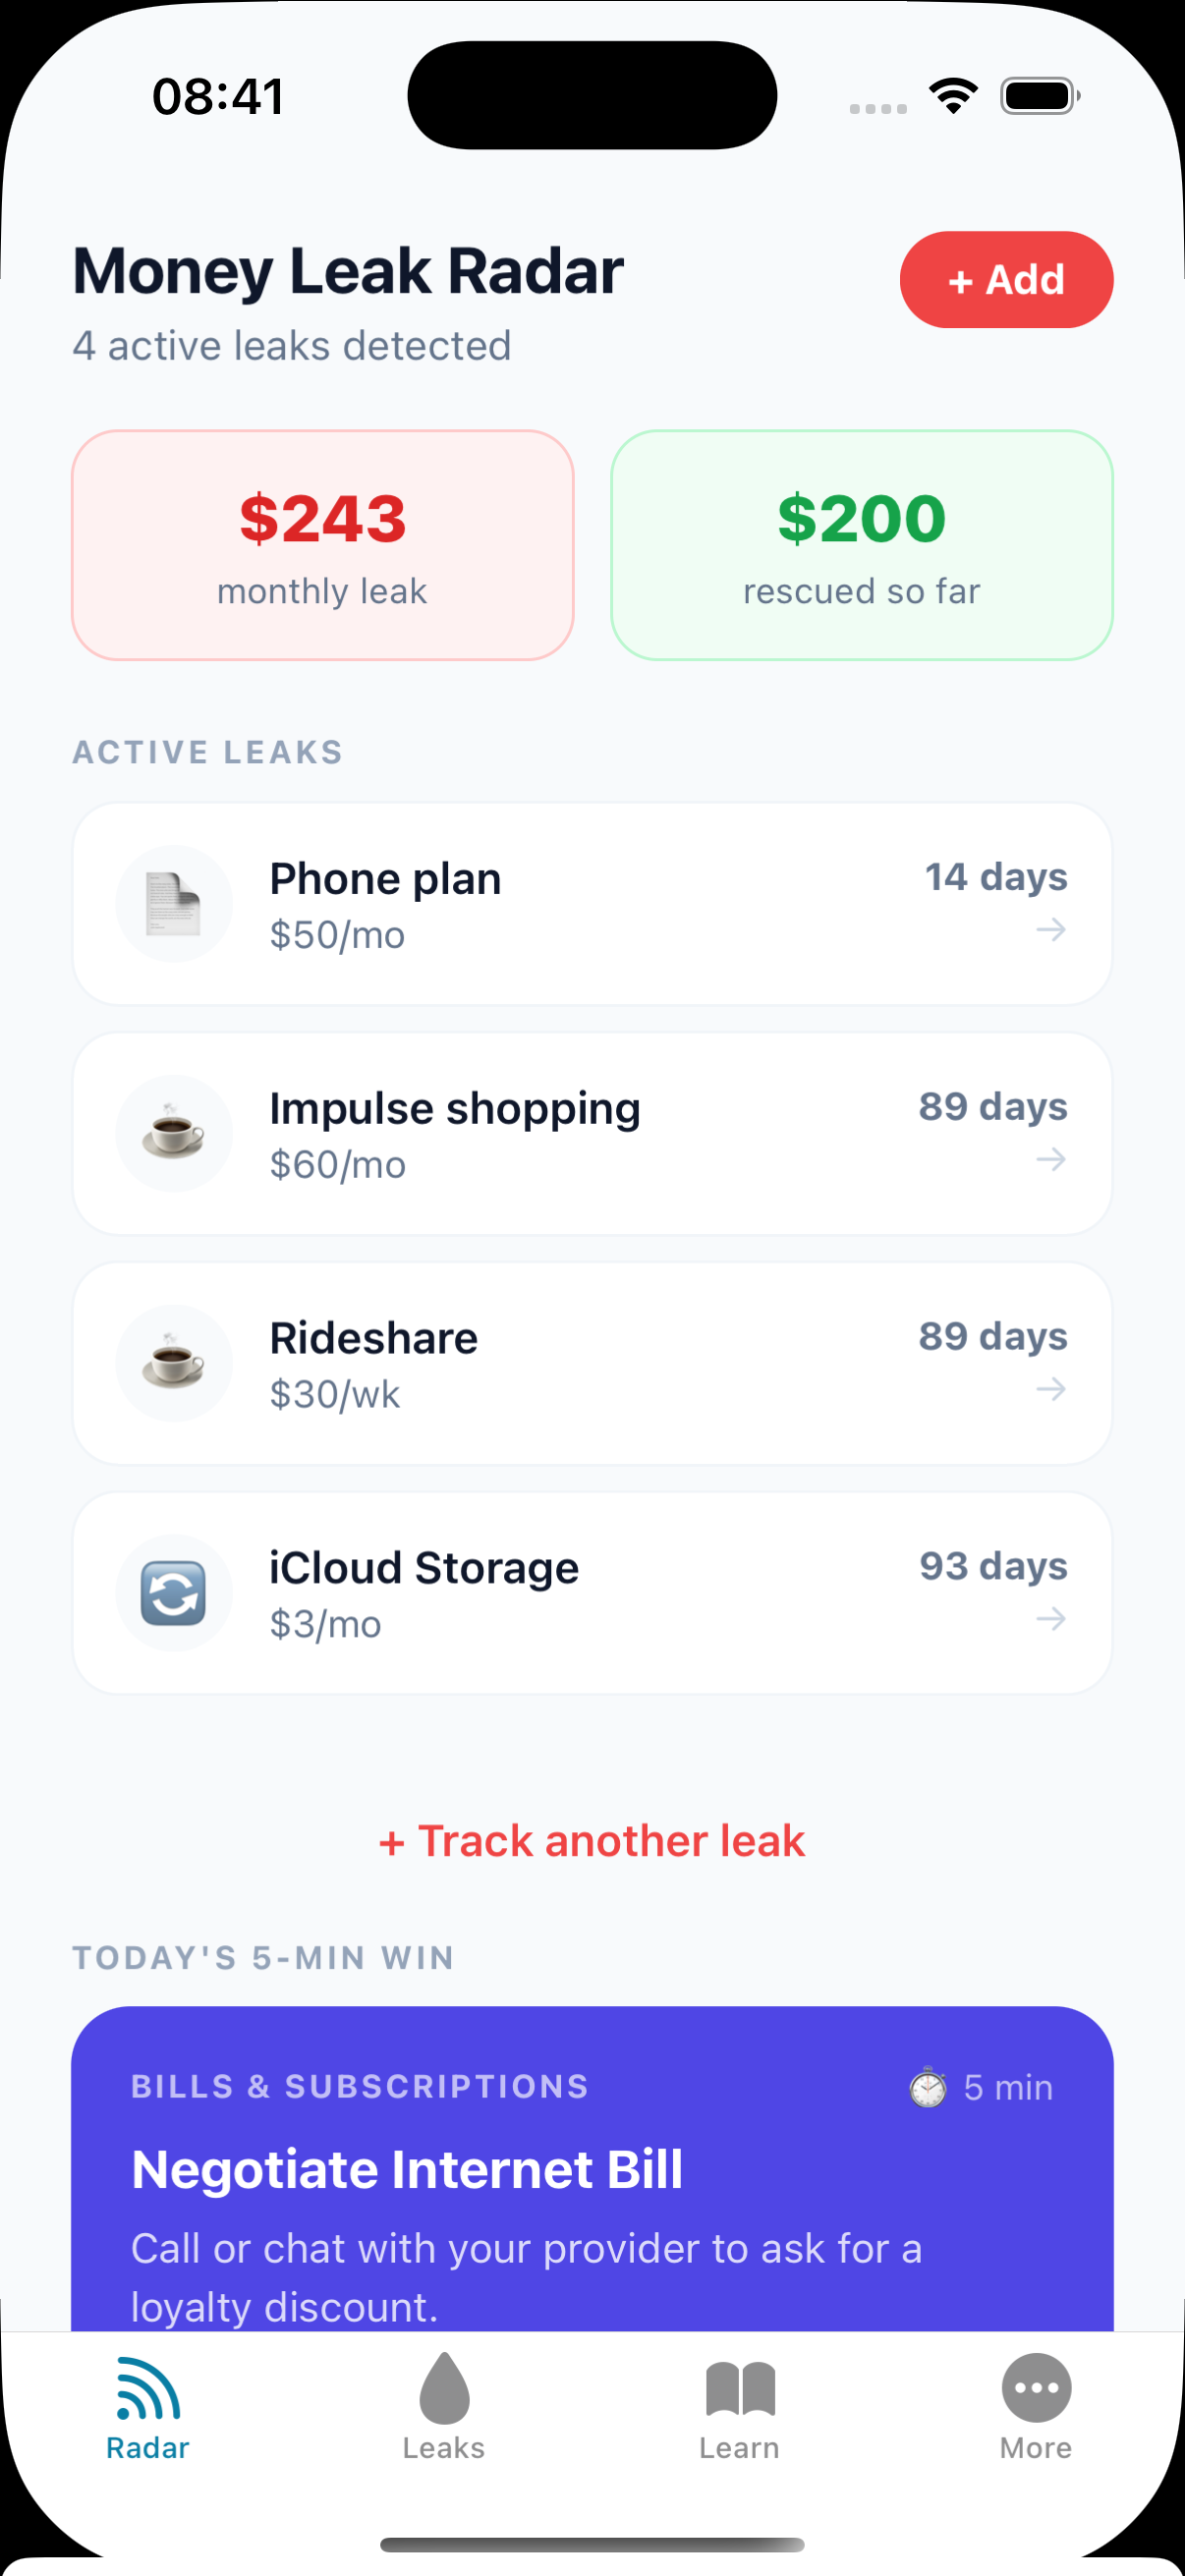
Task: Switch to the Learn book tab
Action: pyautogui.click(x=740, y=2388)
